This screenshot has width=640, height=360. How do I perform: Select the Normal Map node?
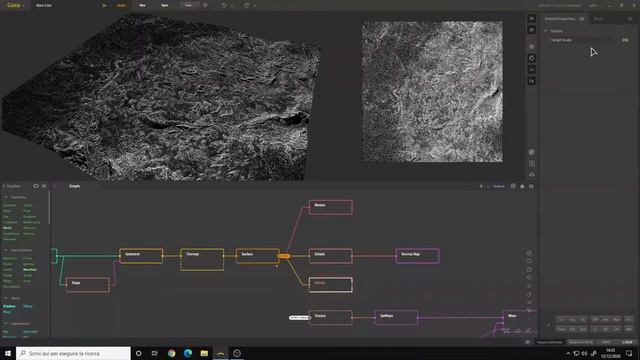coord(418,256)
